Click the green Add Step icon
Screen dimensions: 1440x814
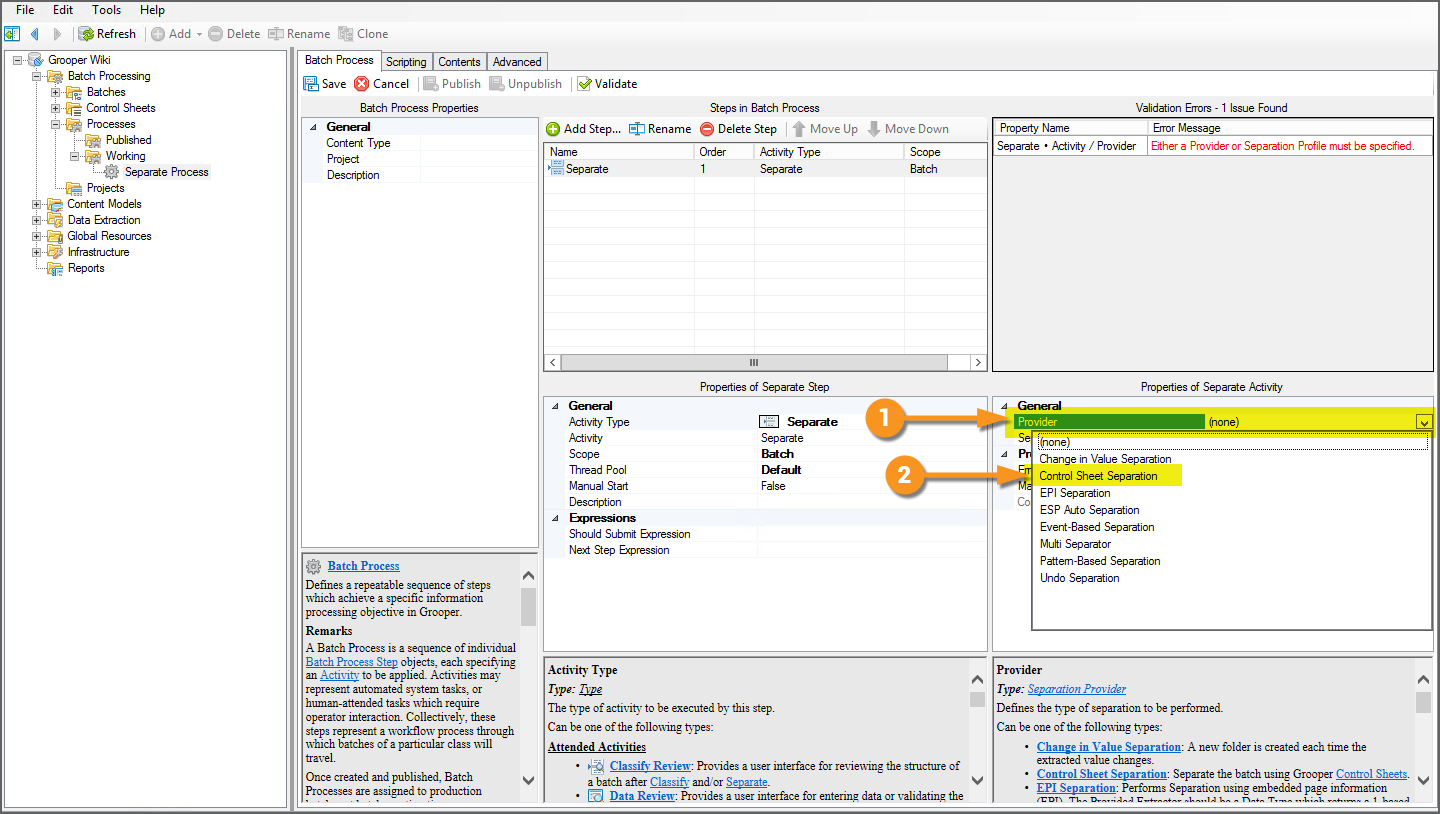[553, 129]
